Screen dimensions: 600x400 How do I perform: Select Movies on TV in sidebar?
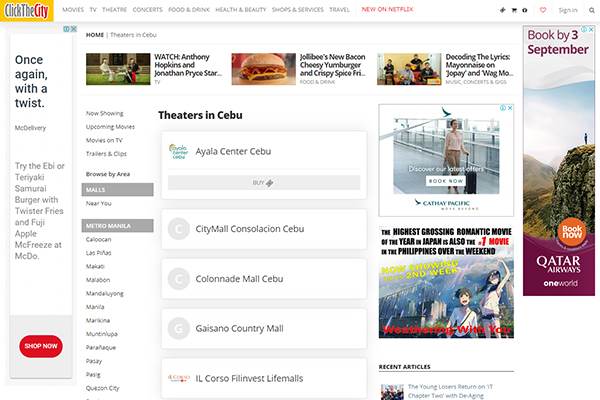coord(104,140)
